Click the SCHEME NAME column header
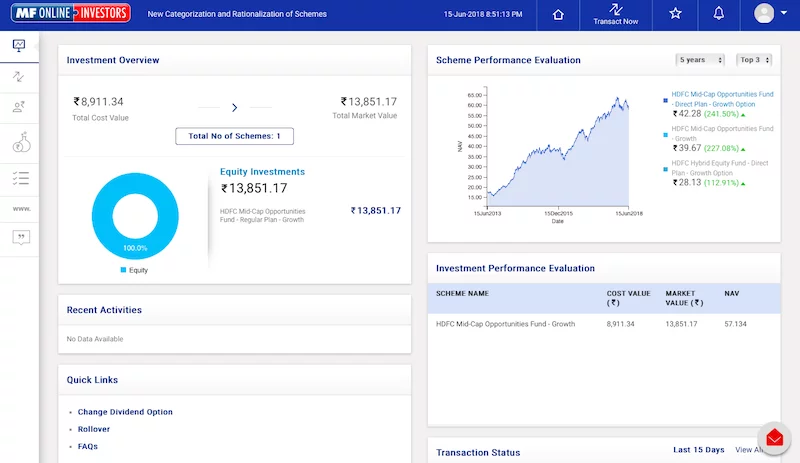 point(462,294)
